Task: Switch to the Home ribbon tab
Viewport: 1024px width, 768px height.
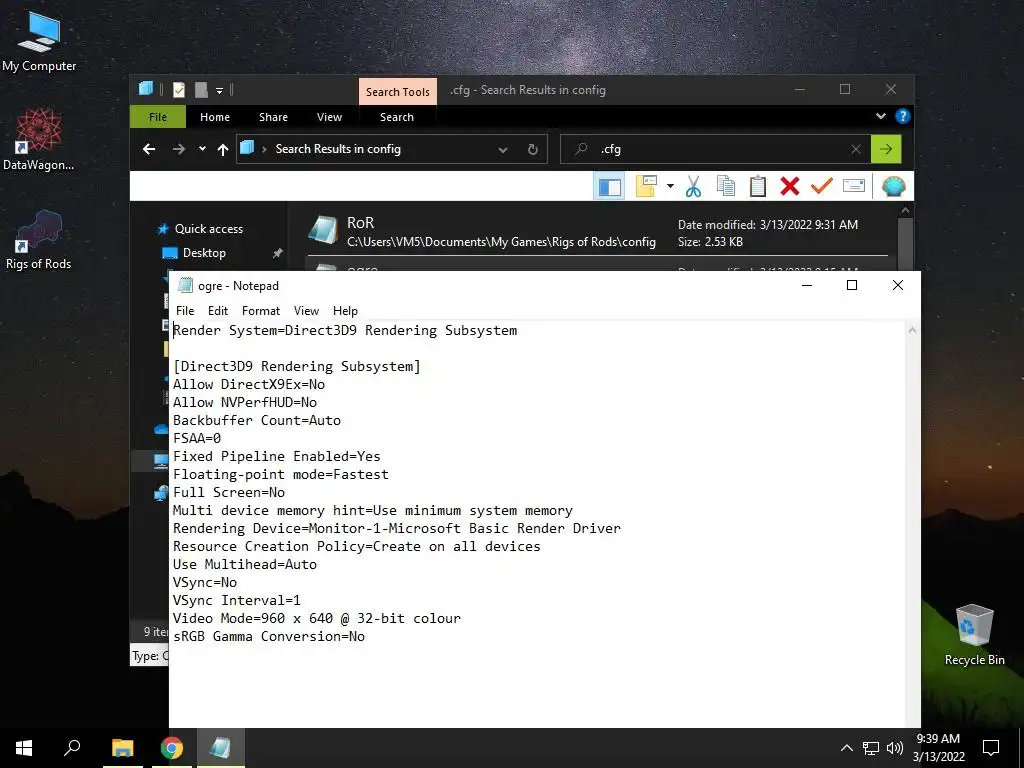Action: (x=215, y=117)
